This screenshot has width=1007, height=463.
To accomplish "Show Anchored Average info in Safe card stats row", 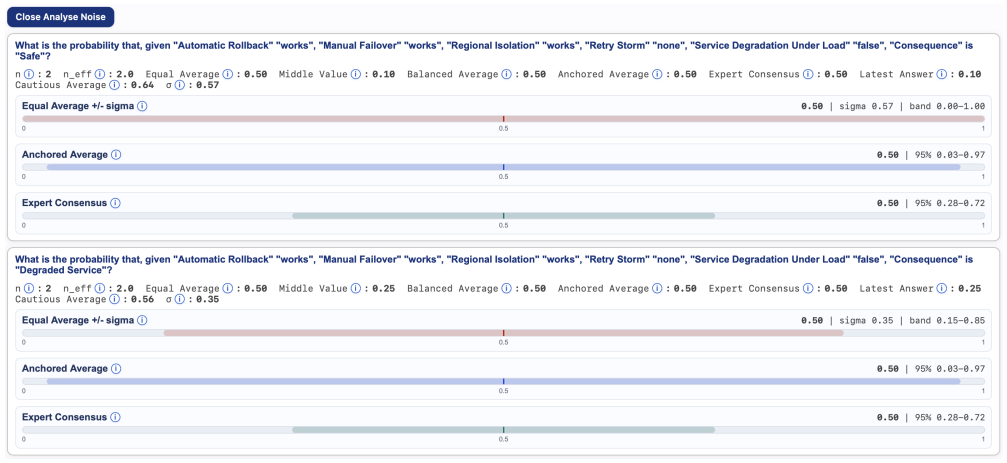I will 657,74.
